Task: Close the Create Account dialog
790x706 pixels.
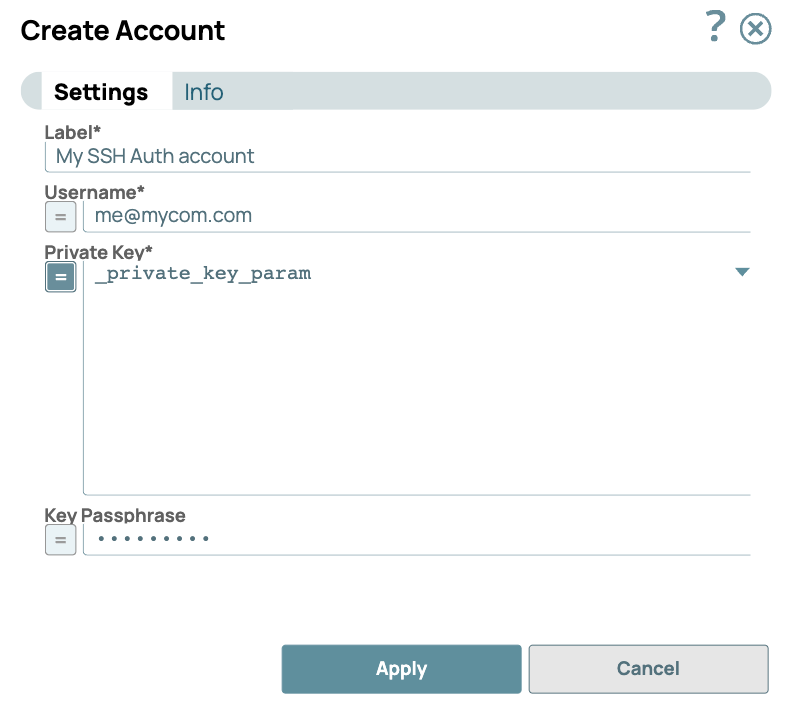Action: coord(755,29)
